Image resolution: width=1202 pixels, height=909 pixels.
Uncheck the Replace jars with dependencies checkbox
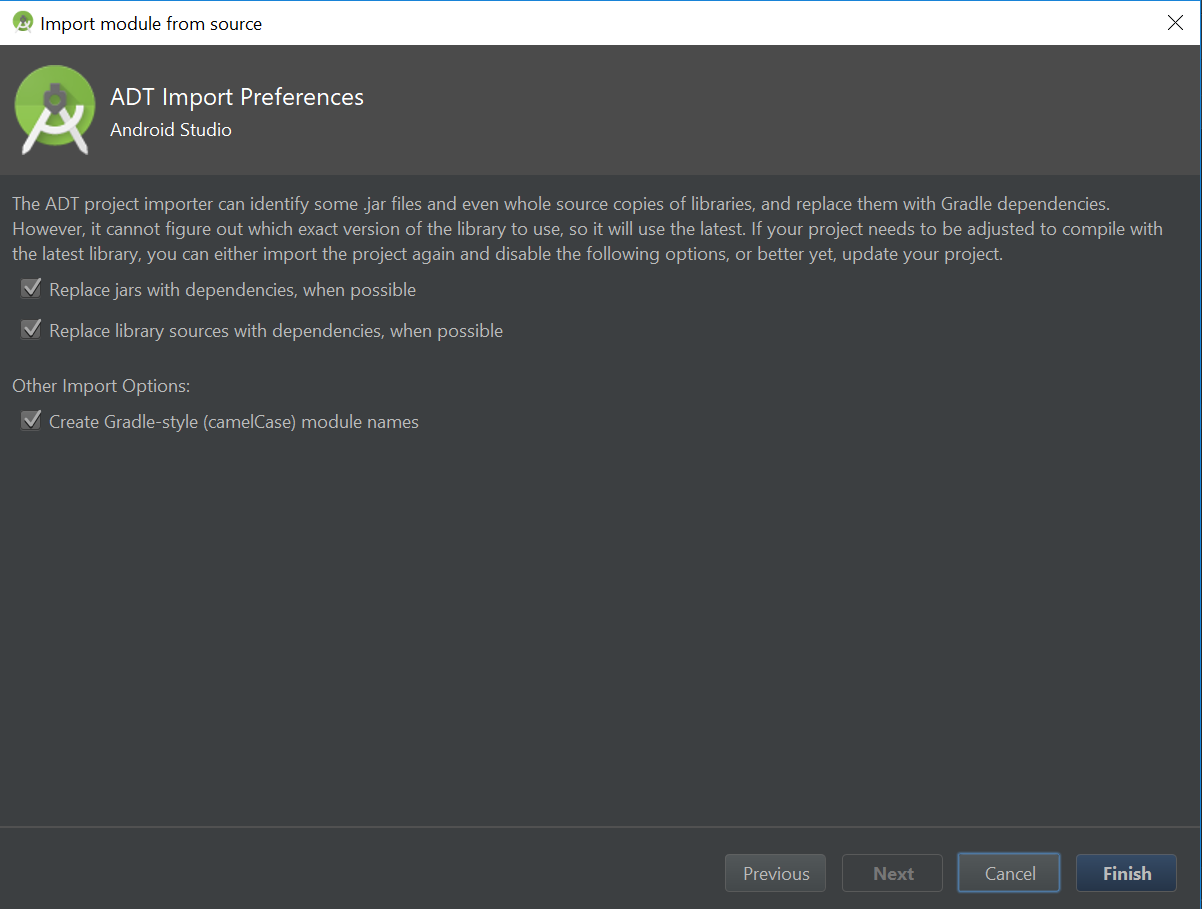31,289
